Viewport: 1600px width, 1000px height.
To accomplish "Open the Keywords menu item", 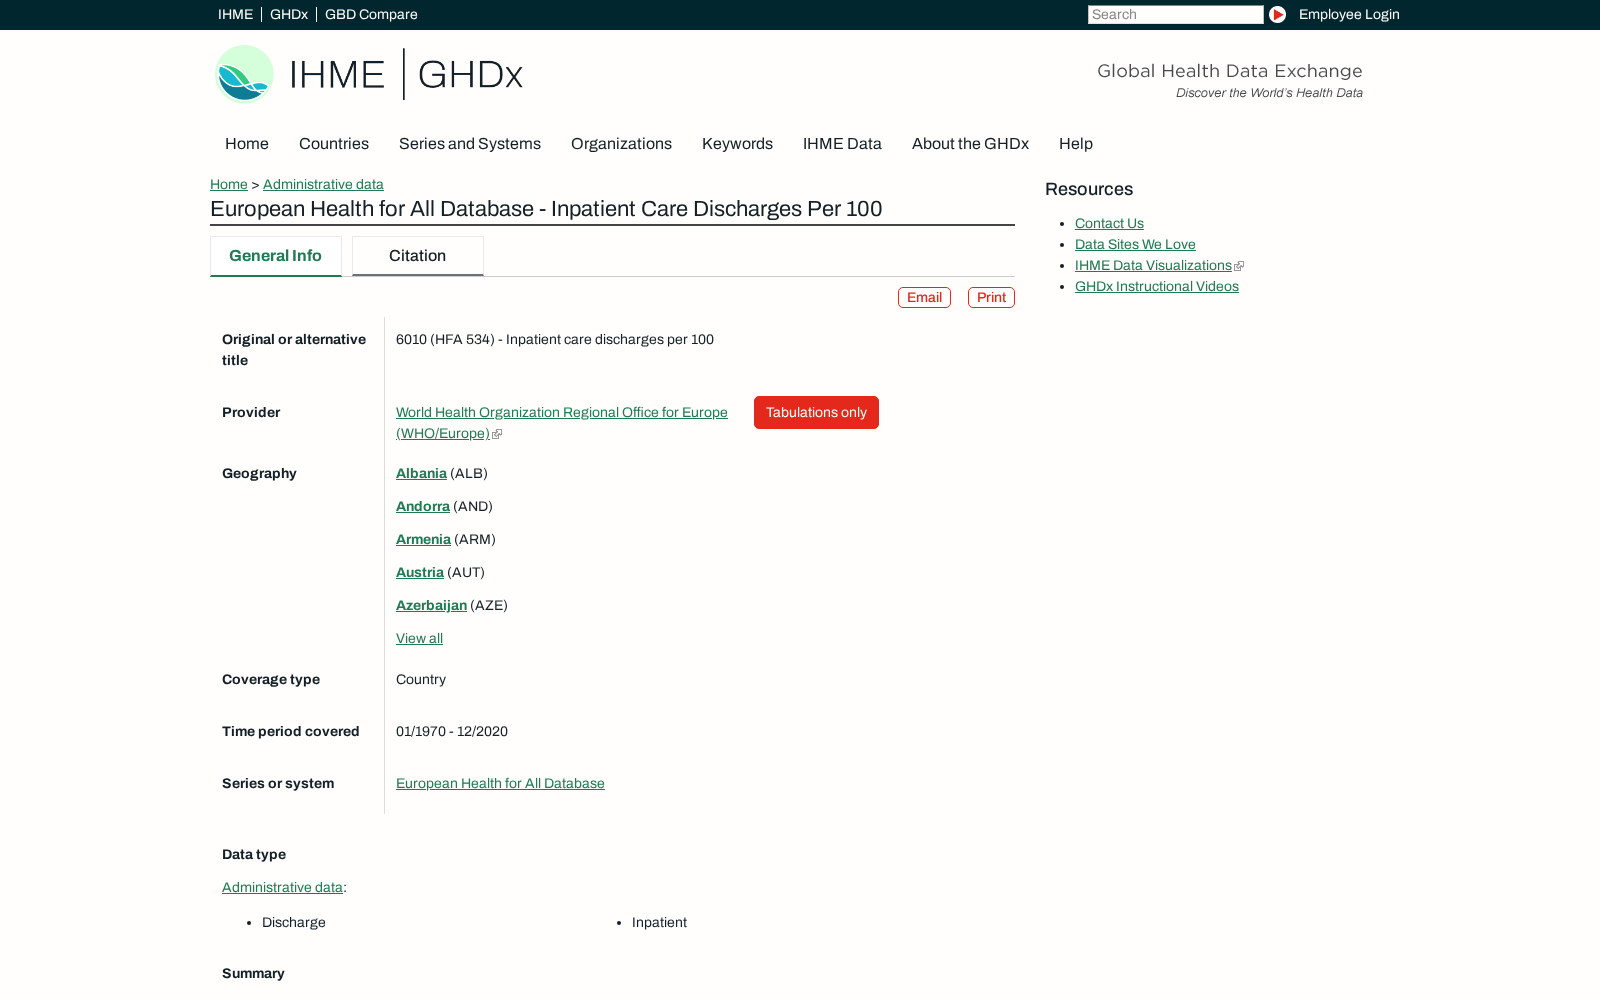I will (x=737, y=143).
